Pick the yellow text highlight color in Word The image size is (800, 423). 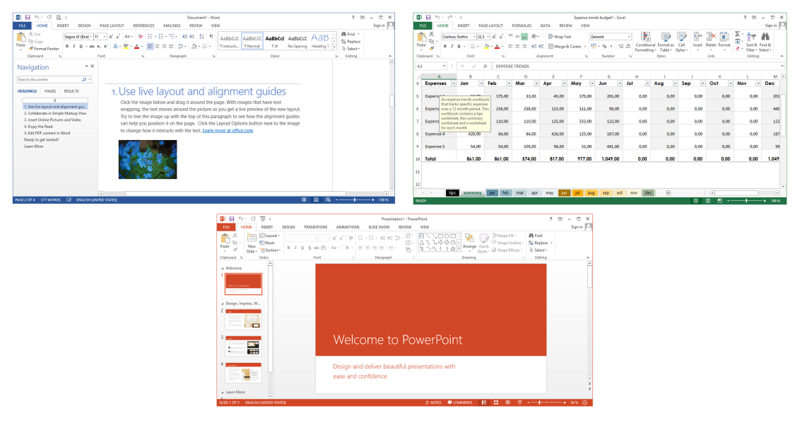[126, 46]
